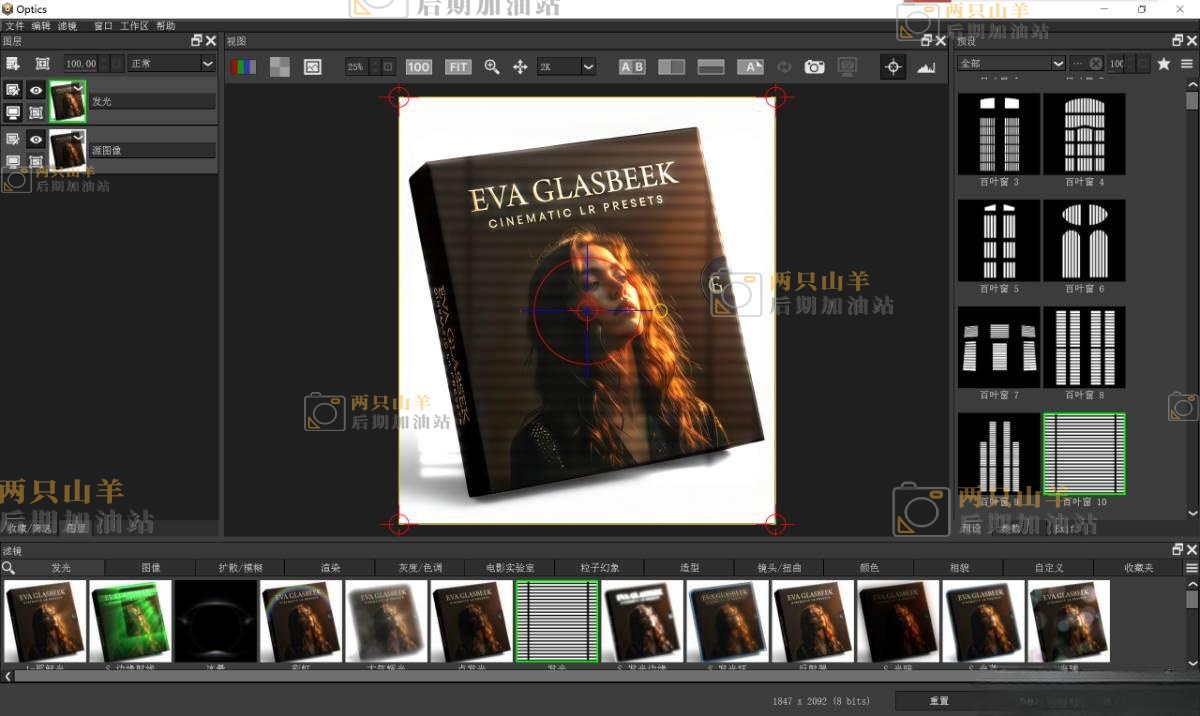Open the 滤镜 menu in menu bar

coord(67,26)
